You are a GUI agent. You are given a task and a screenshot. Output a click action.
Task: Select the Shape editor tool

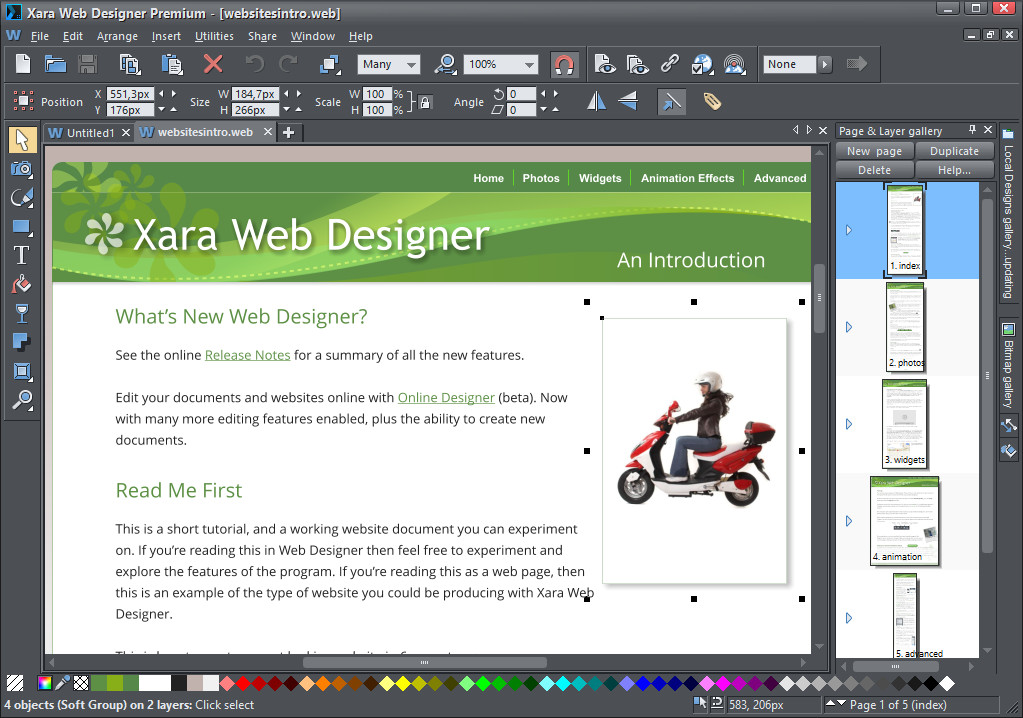(x=22, y=198)
